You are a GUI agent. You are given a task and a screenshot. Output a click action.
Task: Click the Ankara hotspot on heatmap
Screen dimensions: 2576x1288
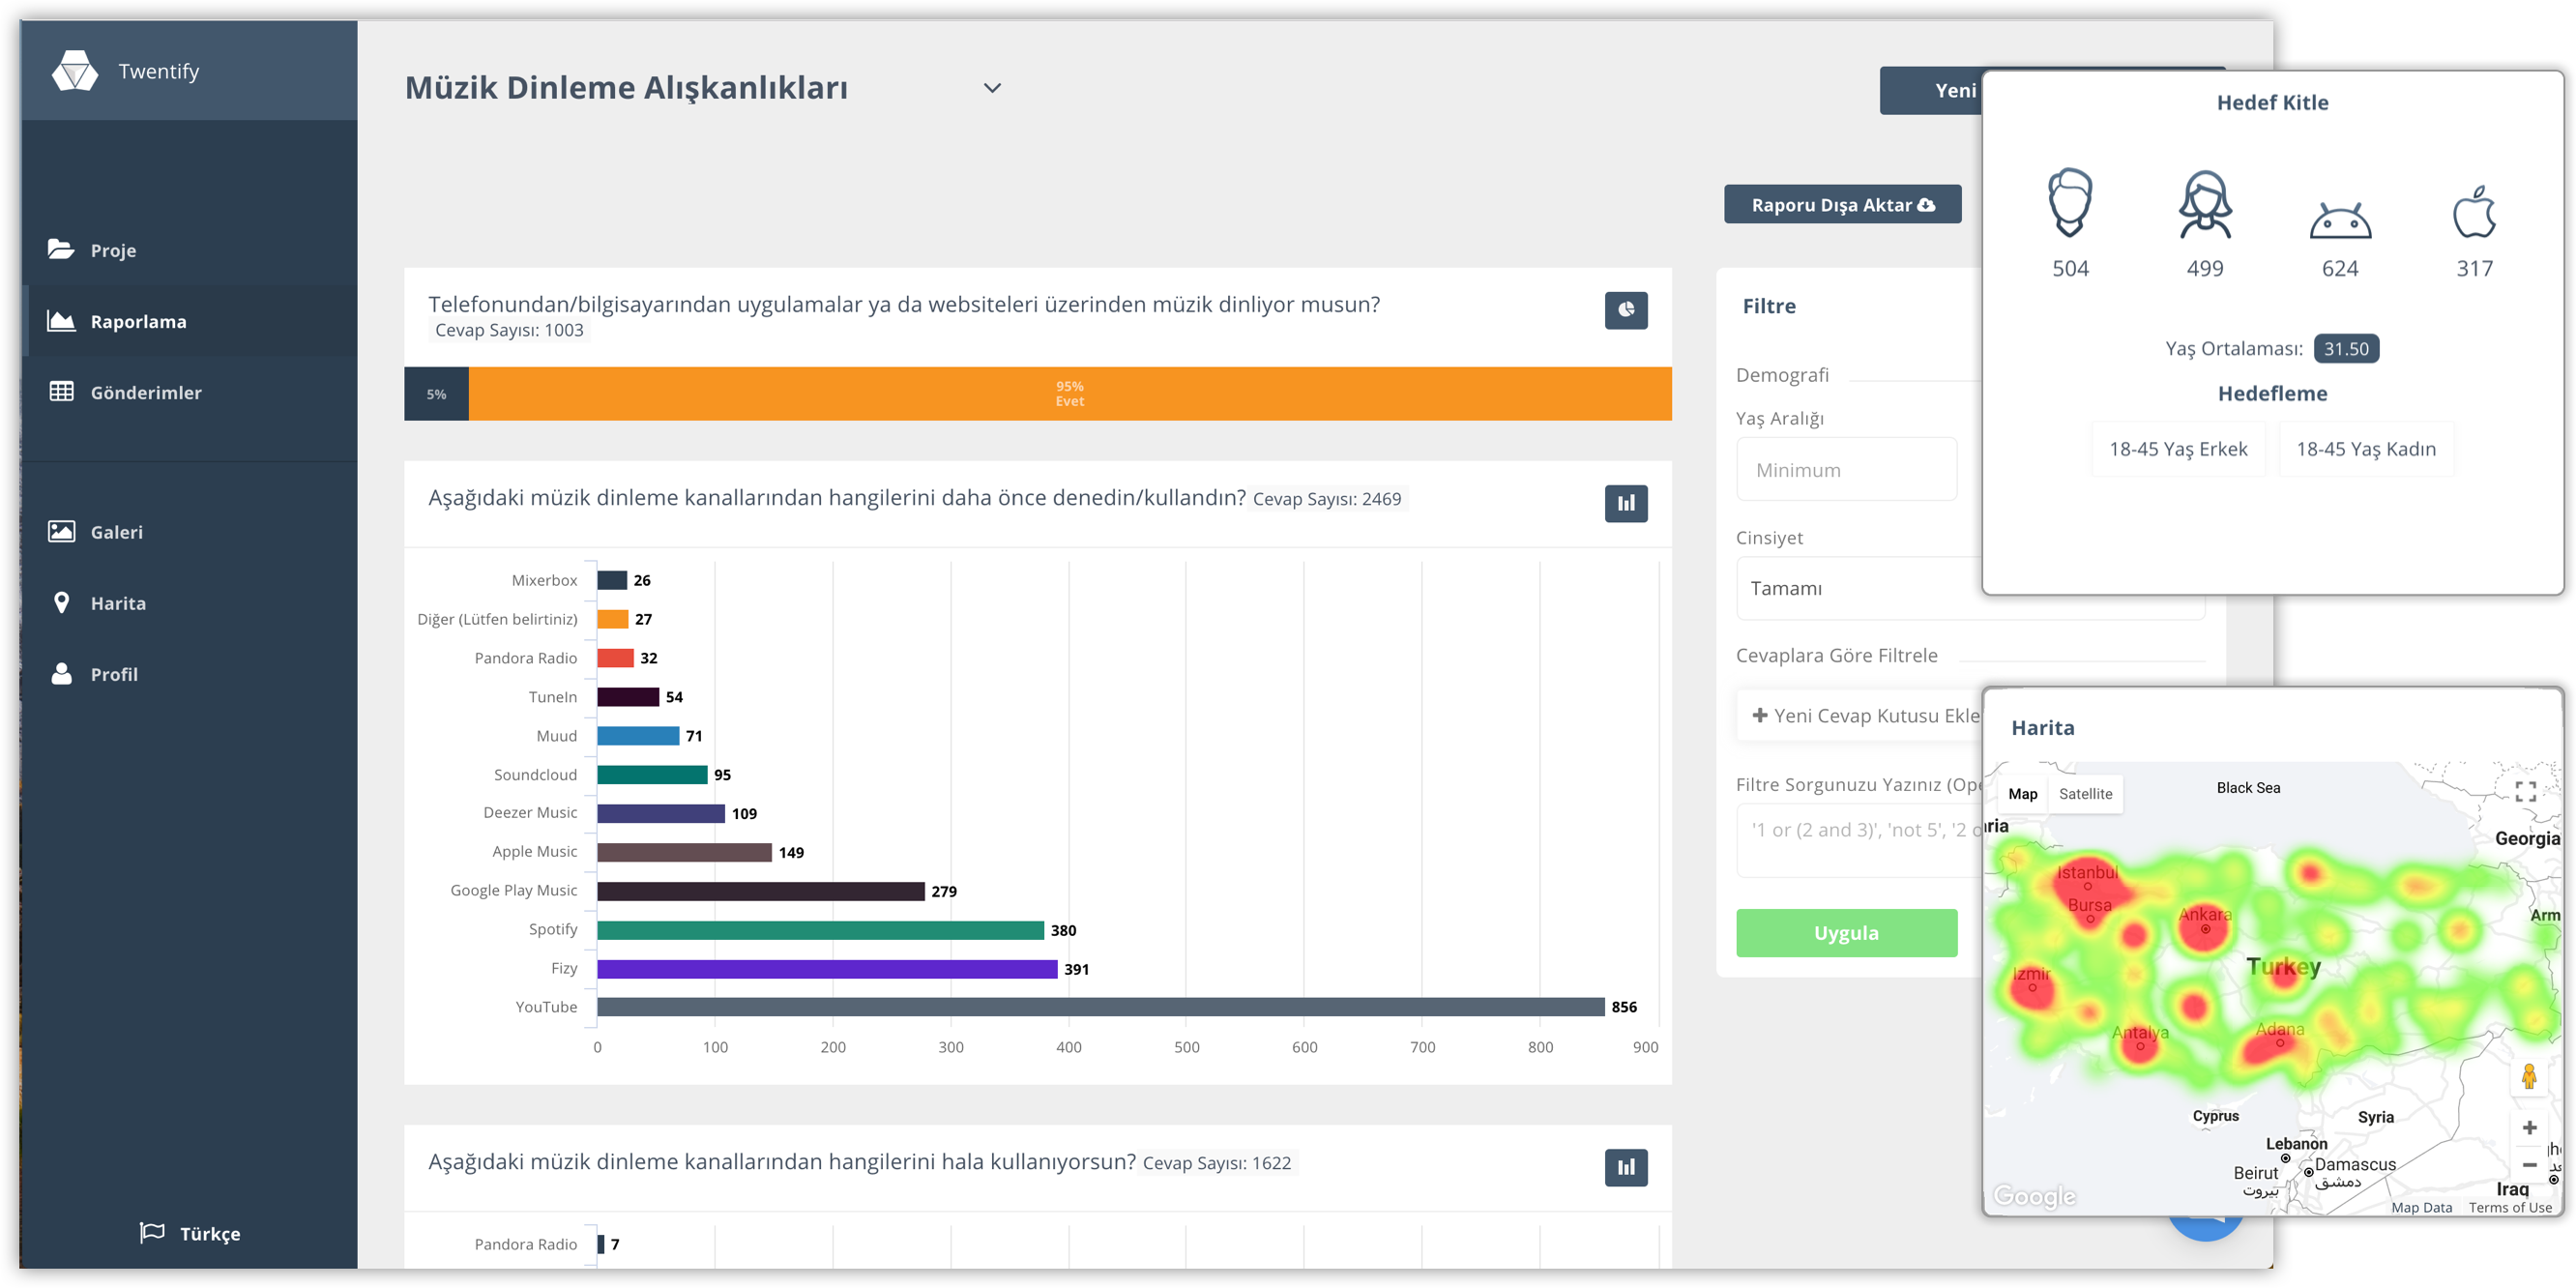[2205, 929]
